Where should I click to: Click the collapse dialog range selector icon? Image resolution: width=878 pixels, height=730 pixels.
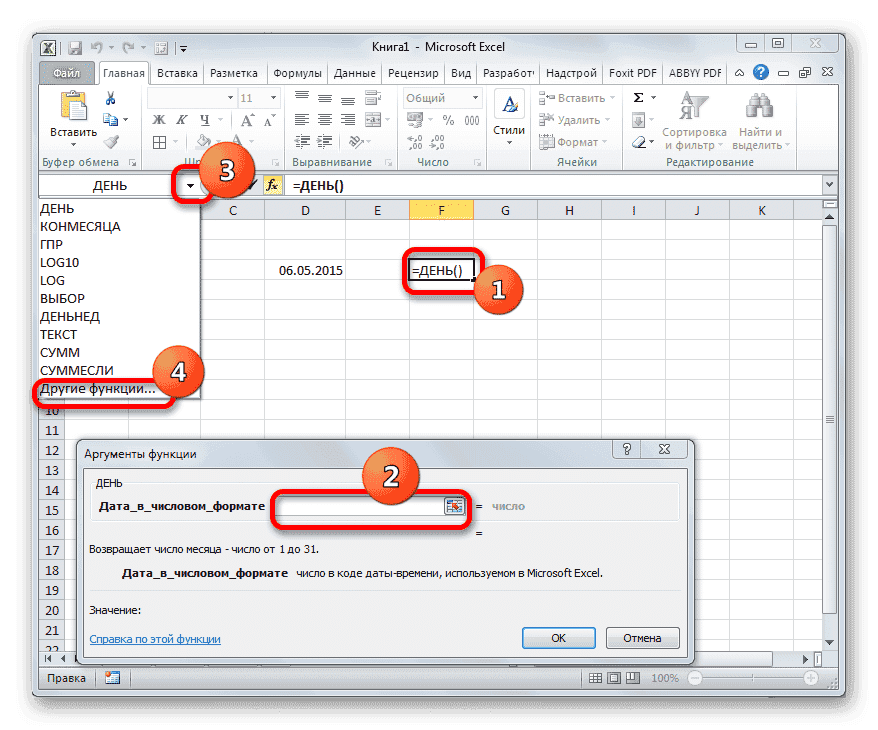pyautogui.click(x=455, y=506)
